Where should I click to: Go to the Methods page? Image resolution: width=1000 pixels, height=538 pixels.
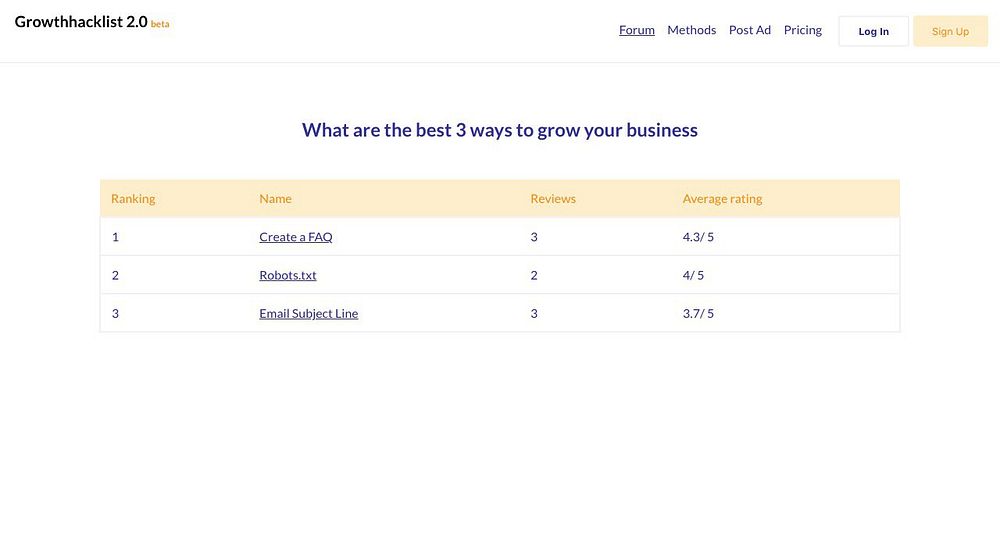pos(691,30)
